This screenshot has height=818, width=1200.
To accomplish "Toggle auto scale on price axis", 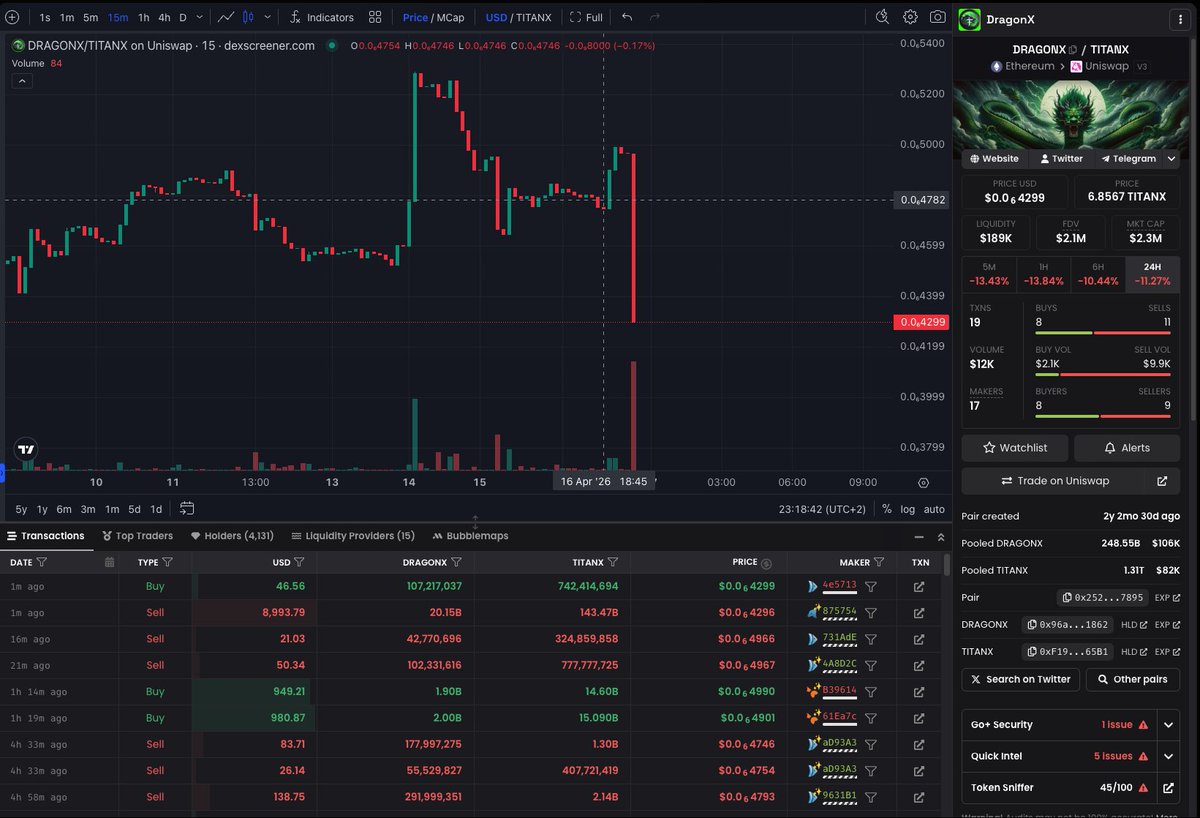I will [934, 509].
